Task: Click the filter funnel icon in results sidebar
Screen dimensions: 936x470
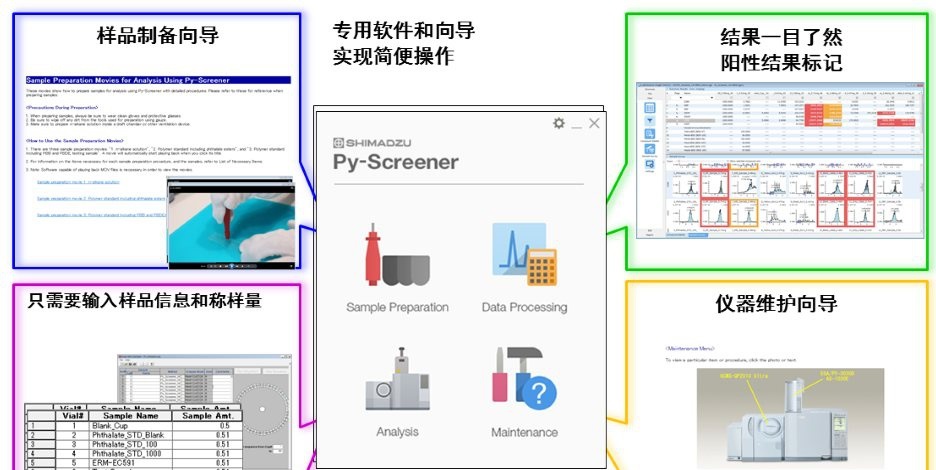Action: [650, 121]
